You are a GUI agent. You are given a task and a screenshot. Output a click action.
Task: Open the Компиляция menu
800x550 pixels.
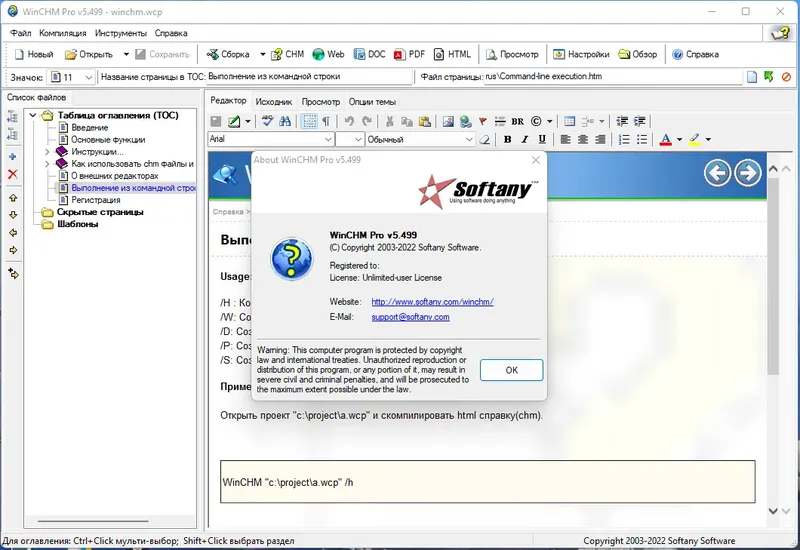tap(63, 33)
